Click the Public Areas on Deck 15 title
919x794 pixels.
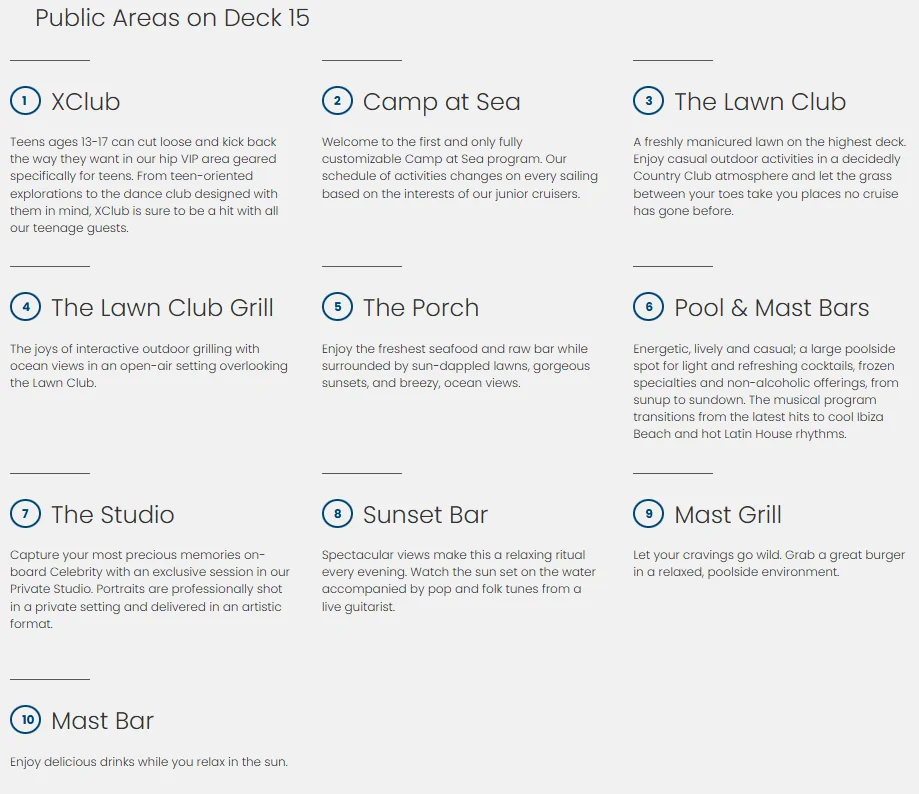point(172,18)
